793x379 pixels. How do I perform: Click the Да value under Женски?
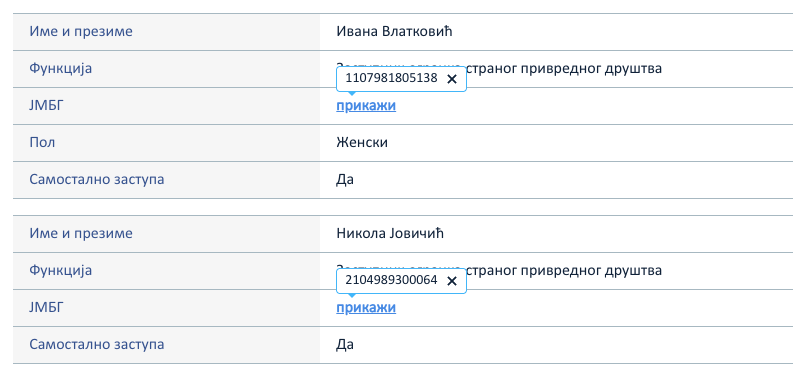(x=345, y=180)
